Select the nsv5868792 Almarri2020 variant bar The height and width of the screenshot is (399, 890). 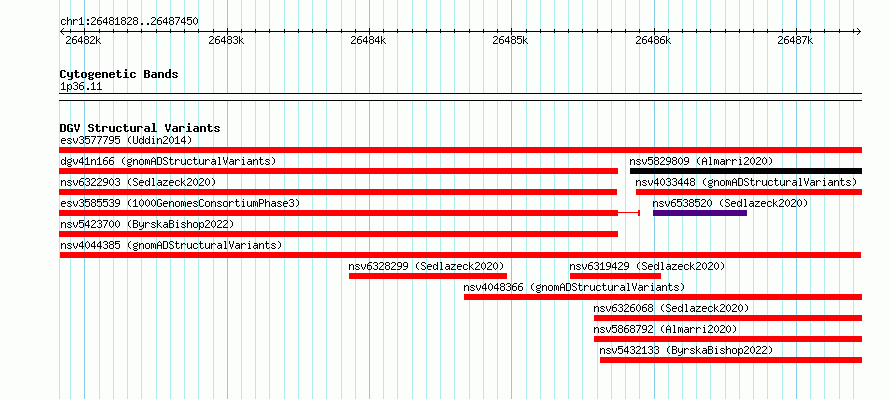728,339
